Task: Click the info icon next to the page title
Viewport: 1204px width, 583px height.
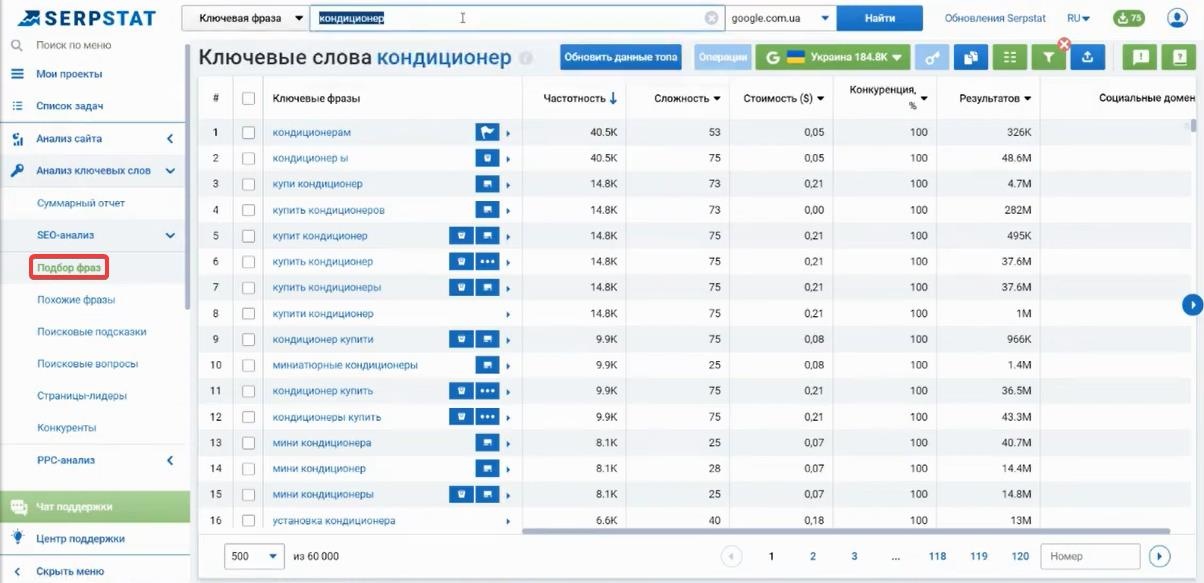Action: click(x=526, y=59)
